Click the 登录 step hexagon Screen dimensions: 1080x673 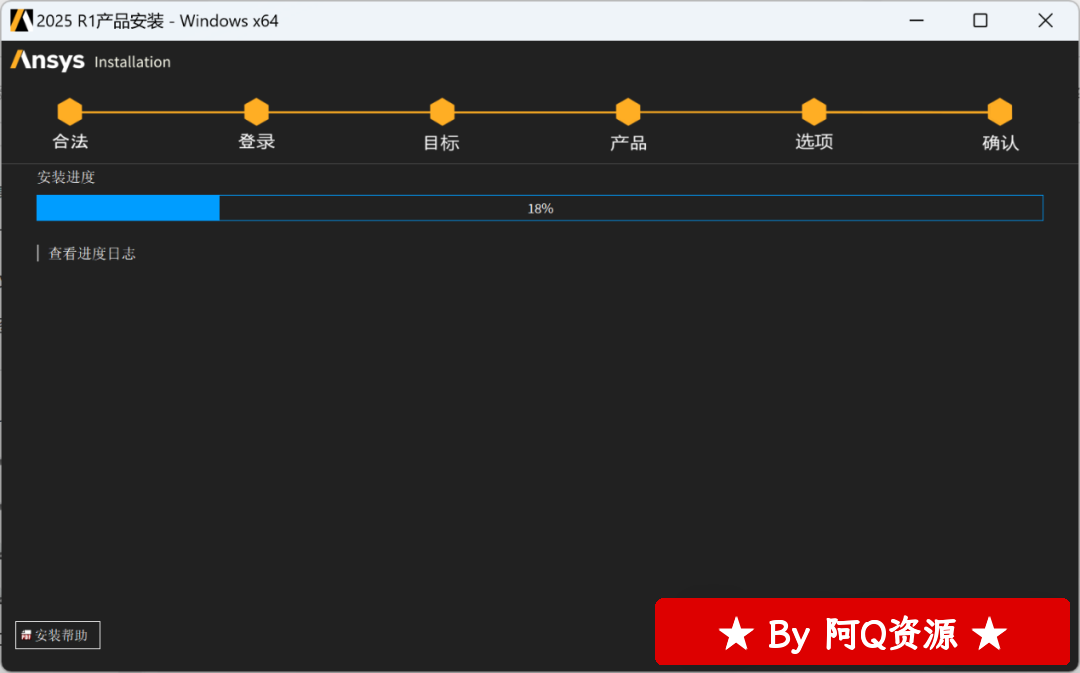tap(256, 112)
